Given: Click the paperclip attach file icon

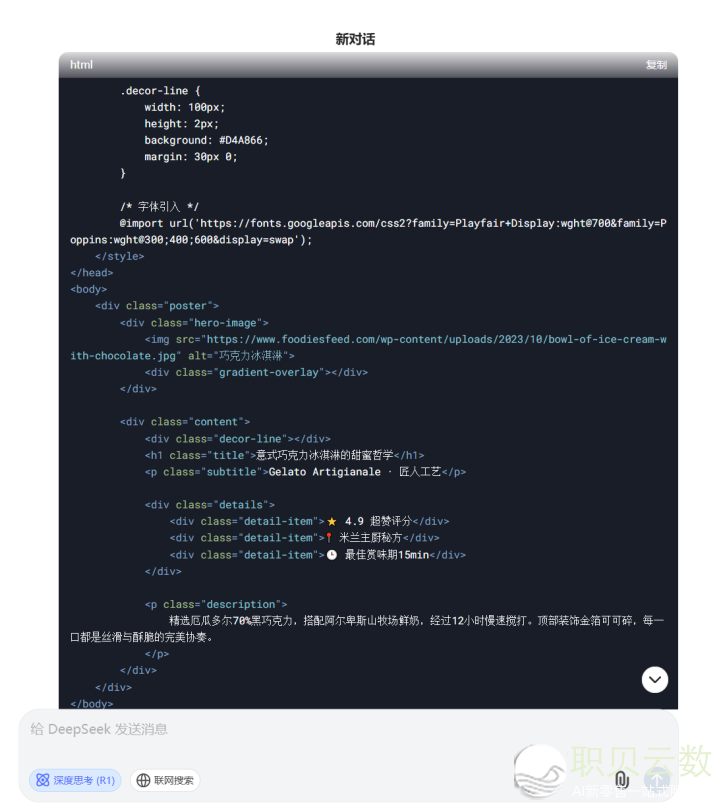Looking at the screenshot, I should [x=621, y=779].
